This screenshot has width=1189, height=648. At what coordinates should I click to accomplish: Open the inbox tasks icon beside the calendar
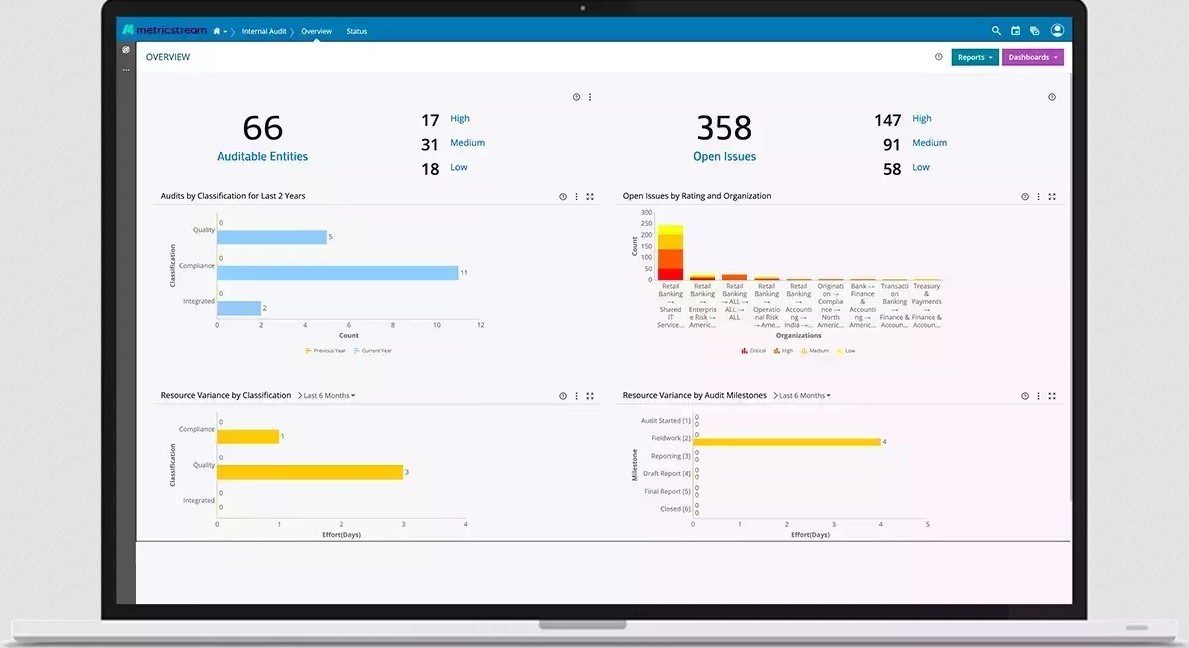coord(1034,31)
